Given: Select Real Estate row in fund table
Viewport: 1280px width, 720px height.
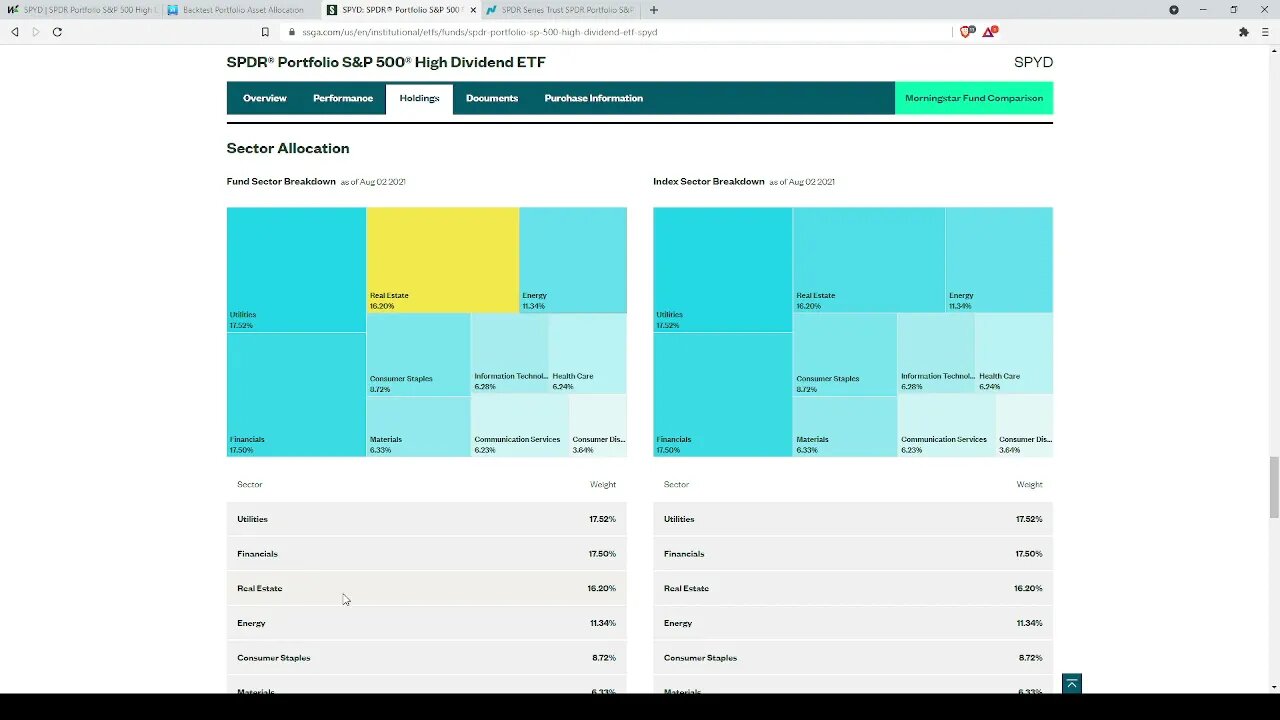Looking at the screenshot, I should pos(427,588).
